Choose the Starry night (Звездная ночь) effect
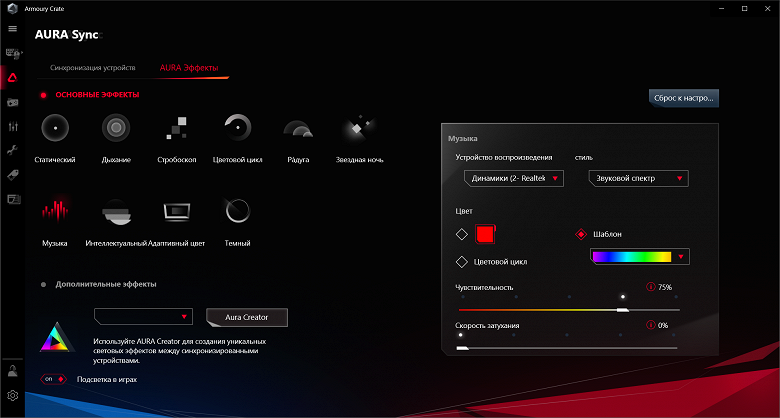The height and width of the screenshot is (418, 780). point(359,128)
